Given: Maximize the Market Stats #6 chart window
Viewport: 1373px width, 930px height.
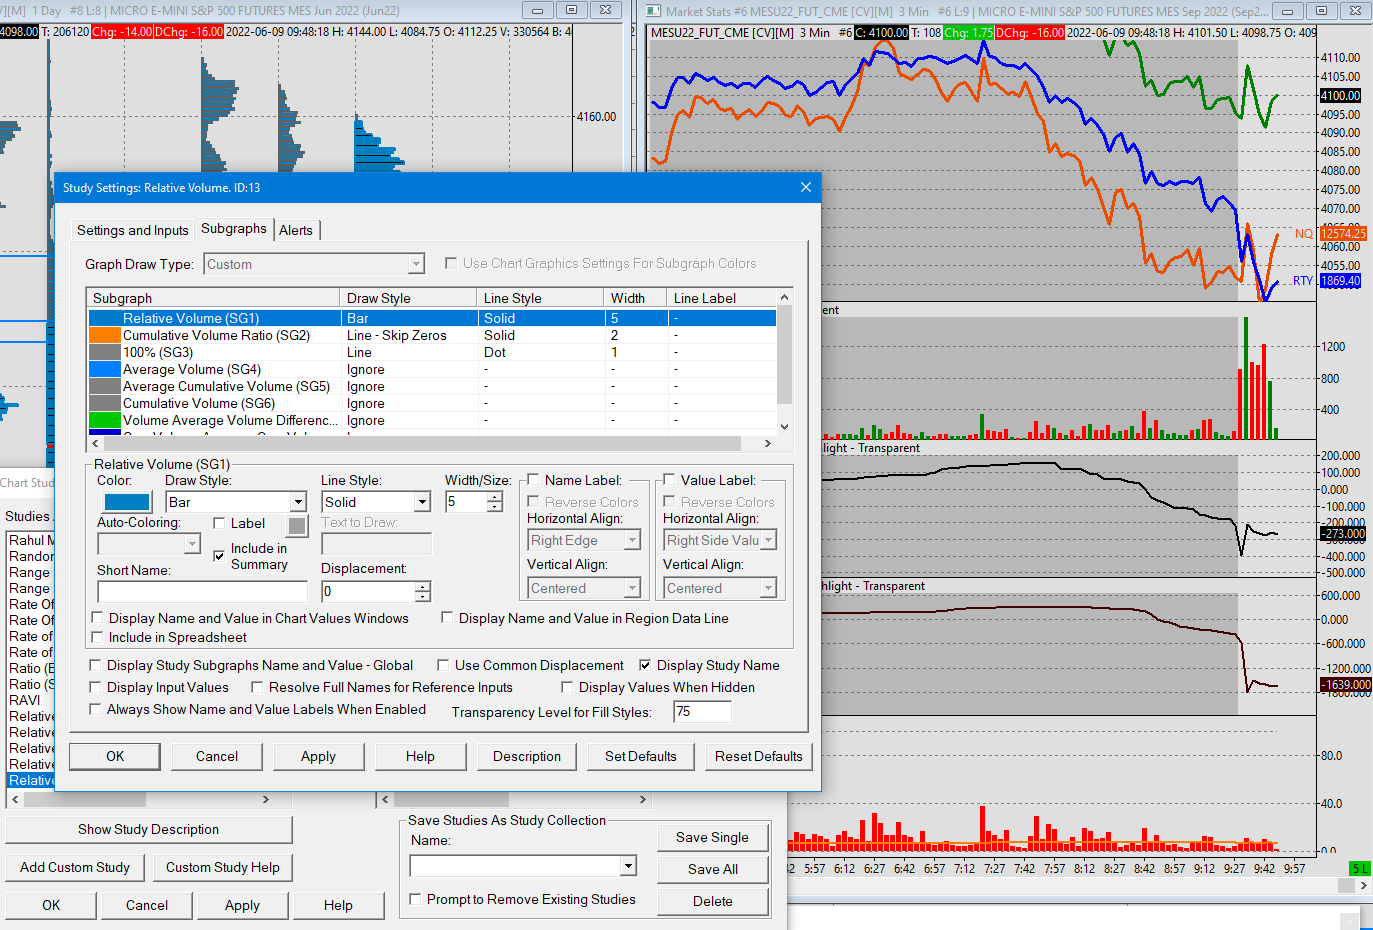Looking at the screenshot, I should click(x=1321, y=11).
